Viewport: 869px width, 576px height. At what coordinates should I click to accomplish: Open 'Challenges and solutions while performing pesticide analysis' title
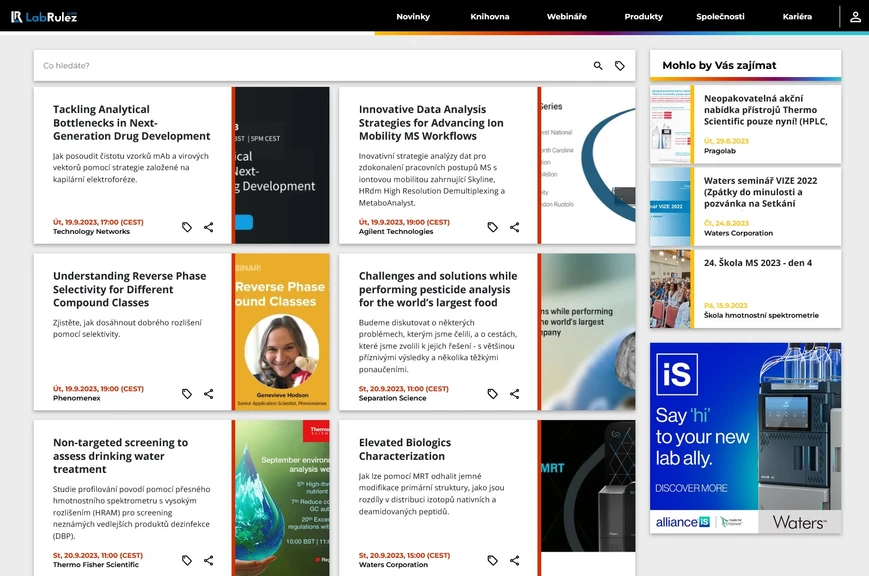(437, 289)
